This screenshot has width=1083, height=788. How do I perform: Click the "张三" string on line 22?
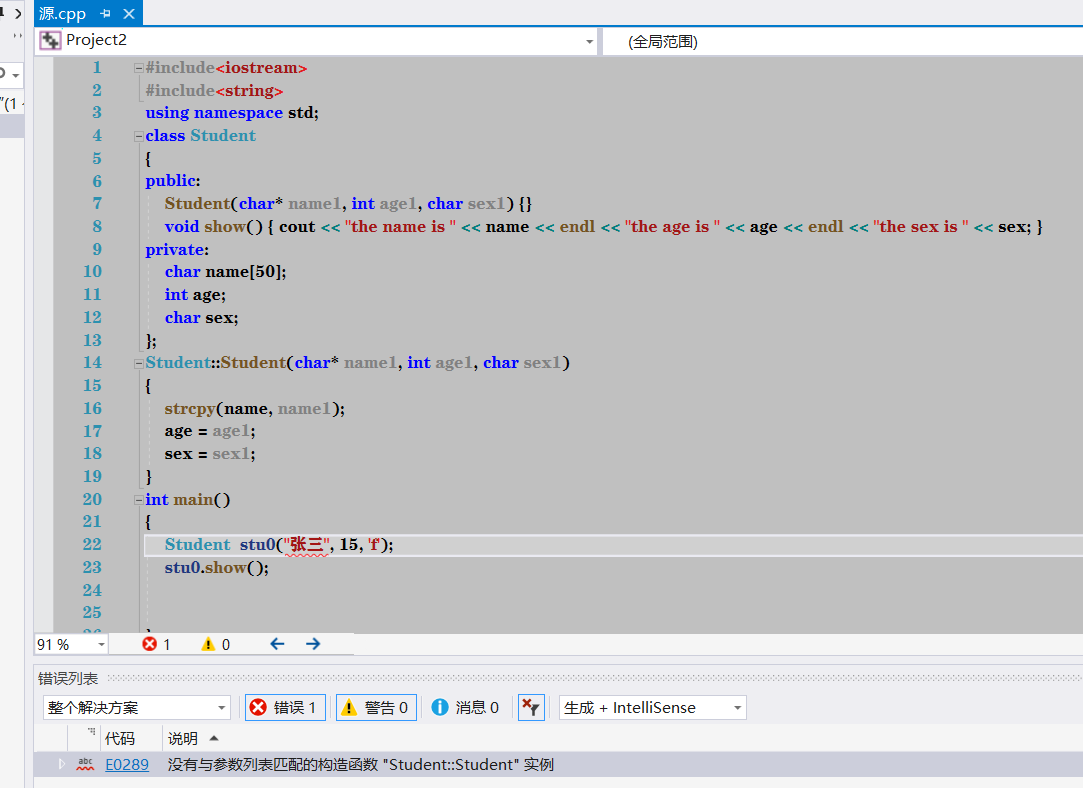(307, 545)
